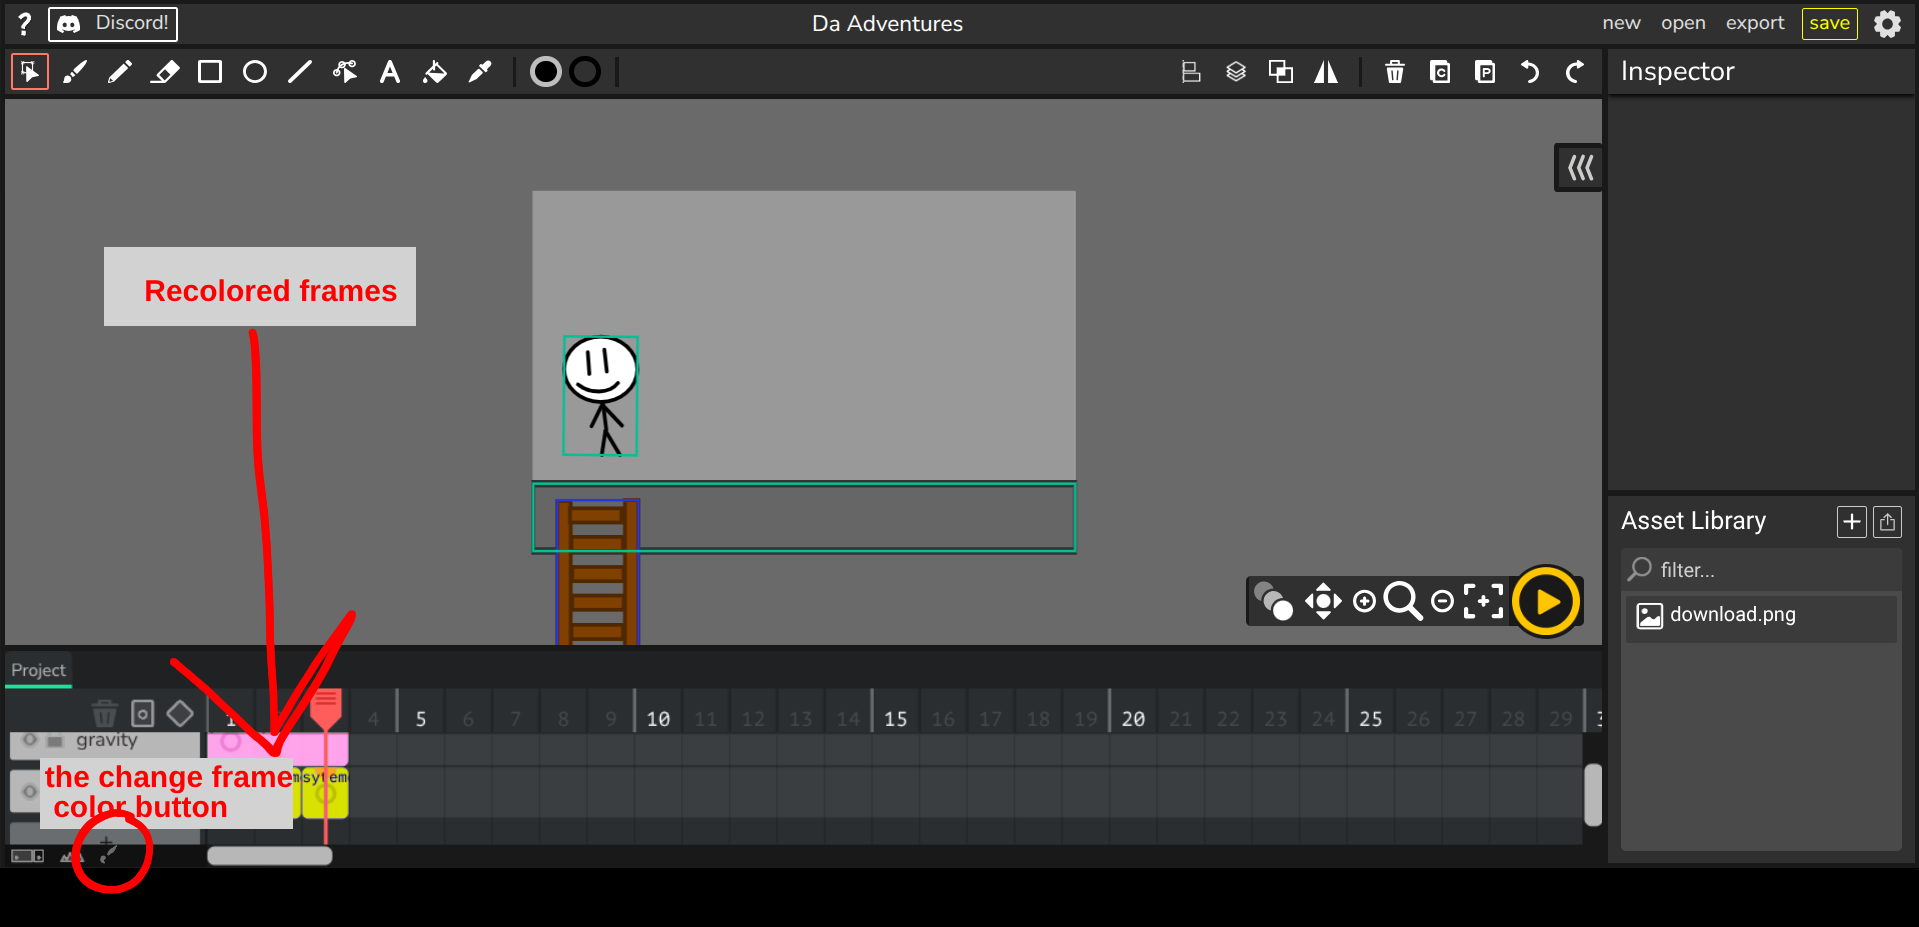Pick the Fill Bucket tool
1919x927 pixels.
(435, 72)
